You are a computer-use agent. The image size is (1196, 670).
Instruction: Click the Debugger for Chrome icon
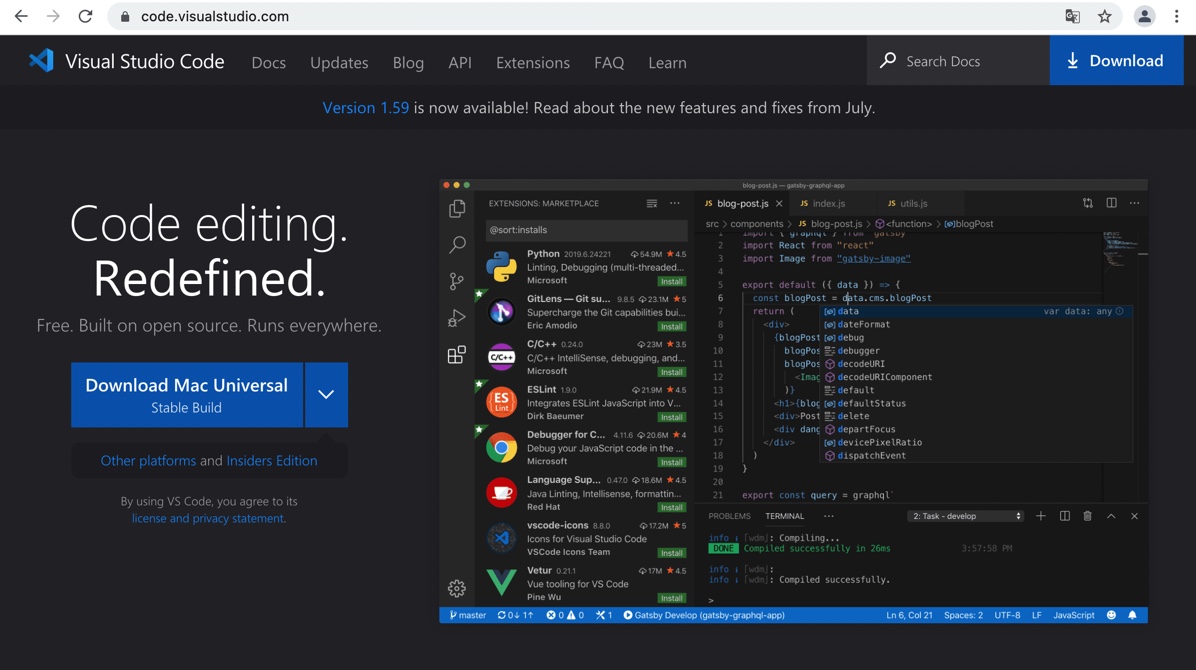pyautogui.click(x=501, y=448)
